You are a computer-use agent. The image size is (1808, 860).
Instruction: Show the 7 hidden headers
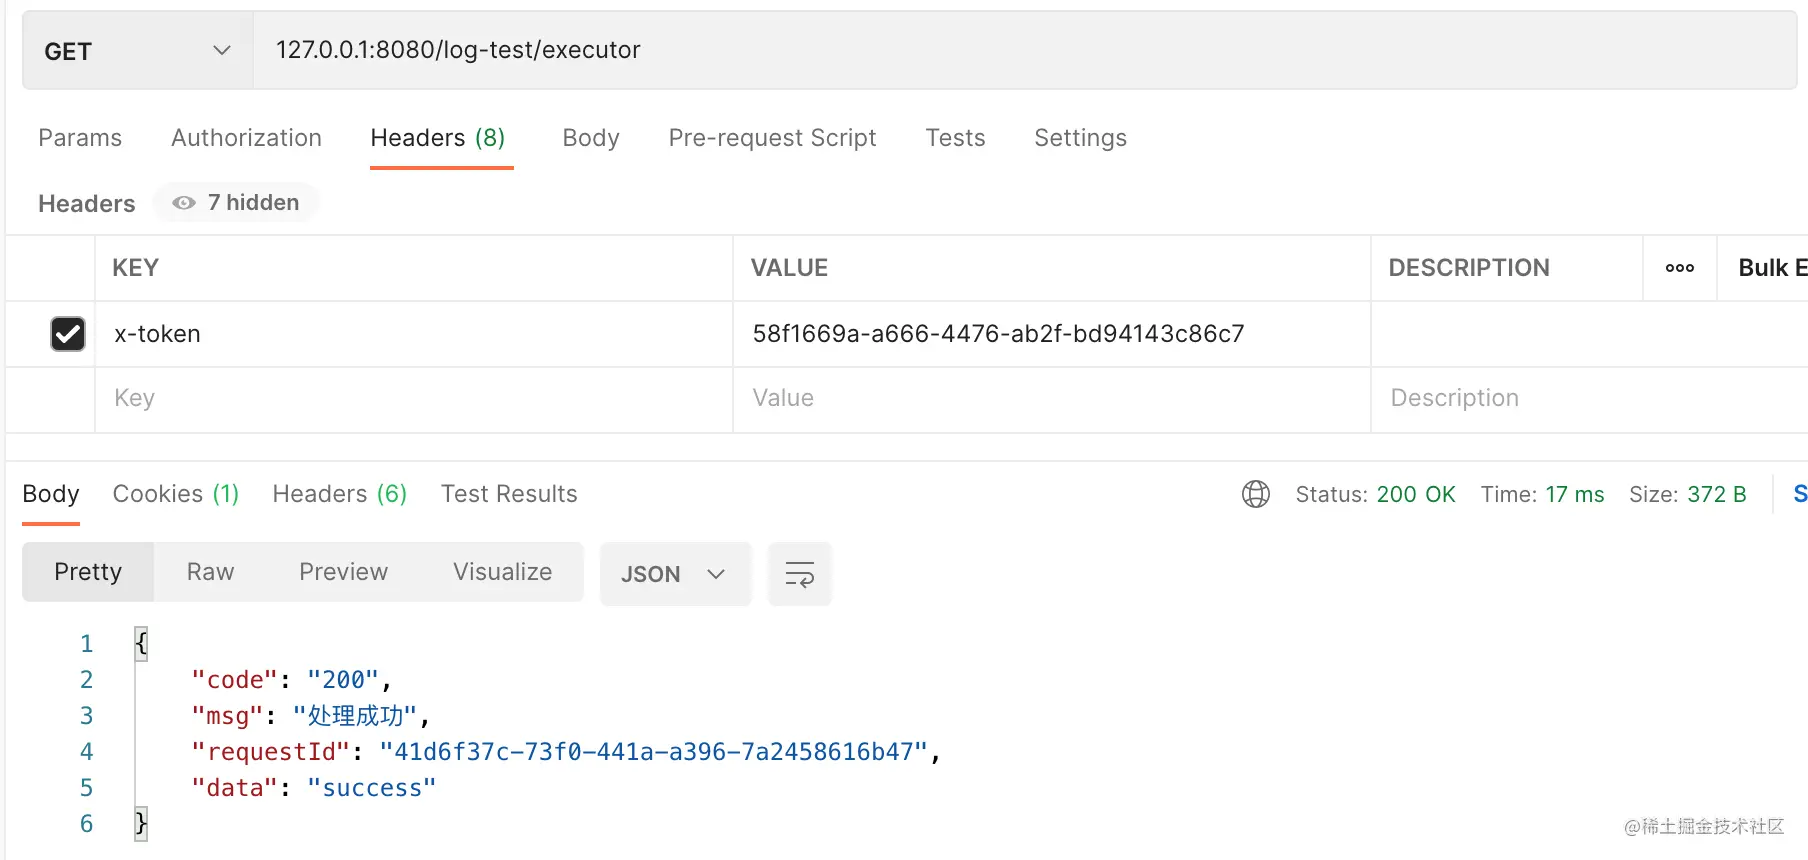coord(236,203)
